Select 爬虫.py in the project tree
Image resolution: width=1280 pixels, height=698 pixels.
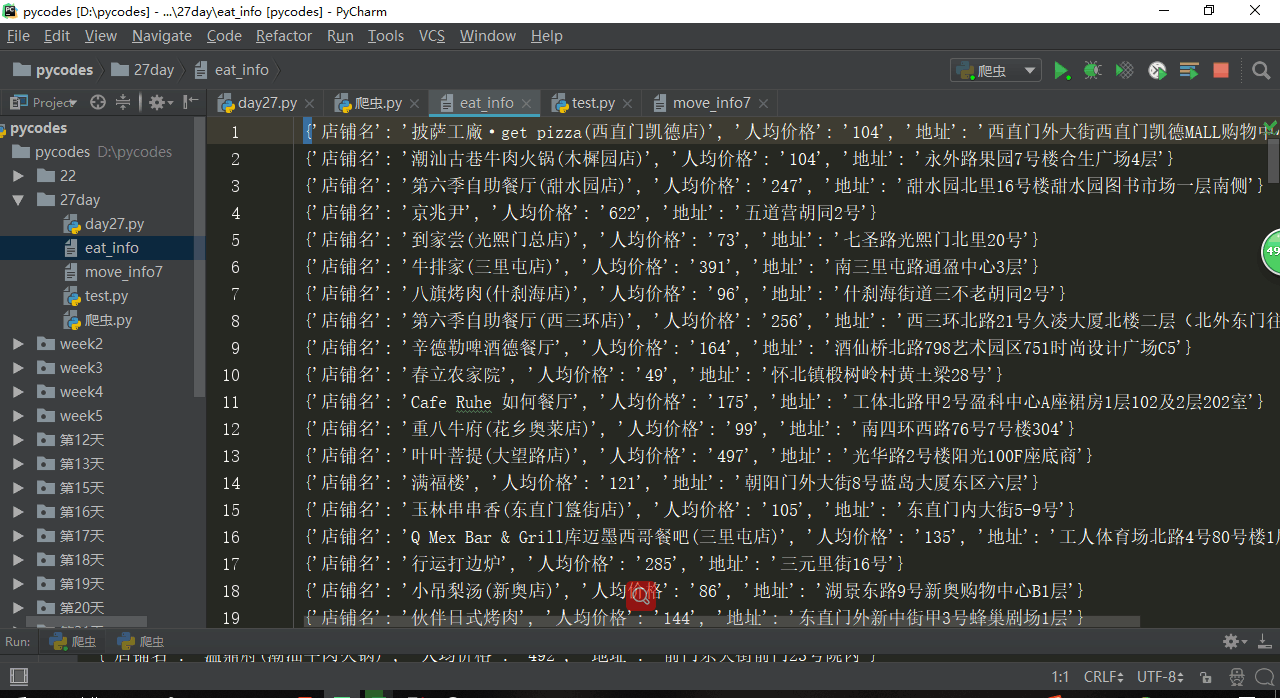click(98, 320)
